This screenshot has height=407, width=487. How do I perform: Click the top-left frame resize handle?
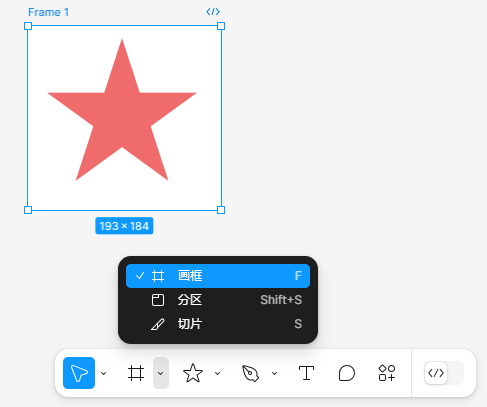tap(28, 26)
